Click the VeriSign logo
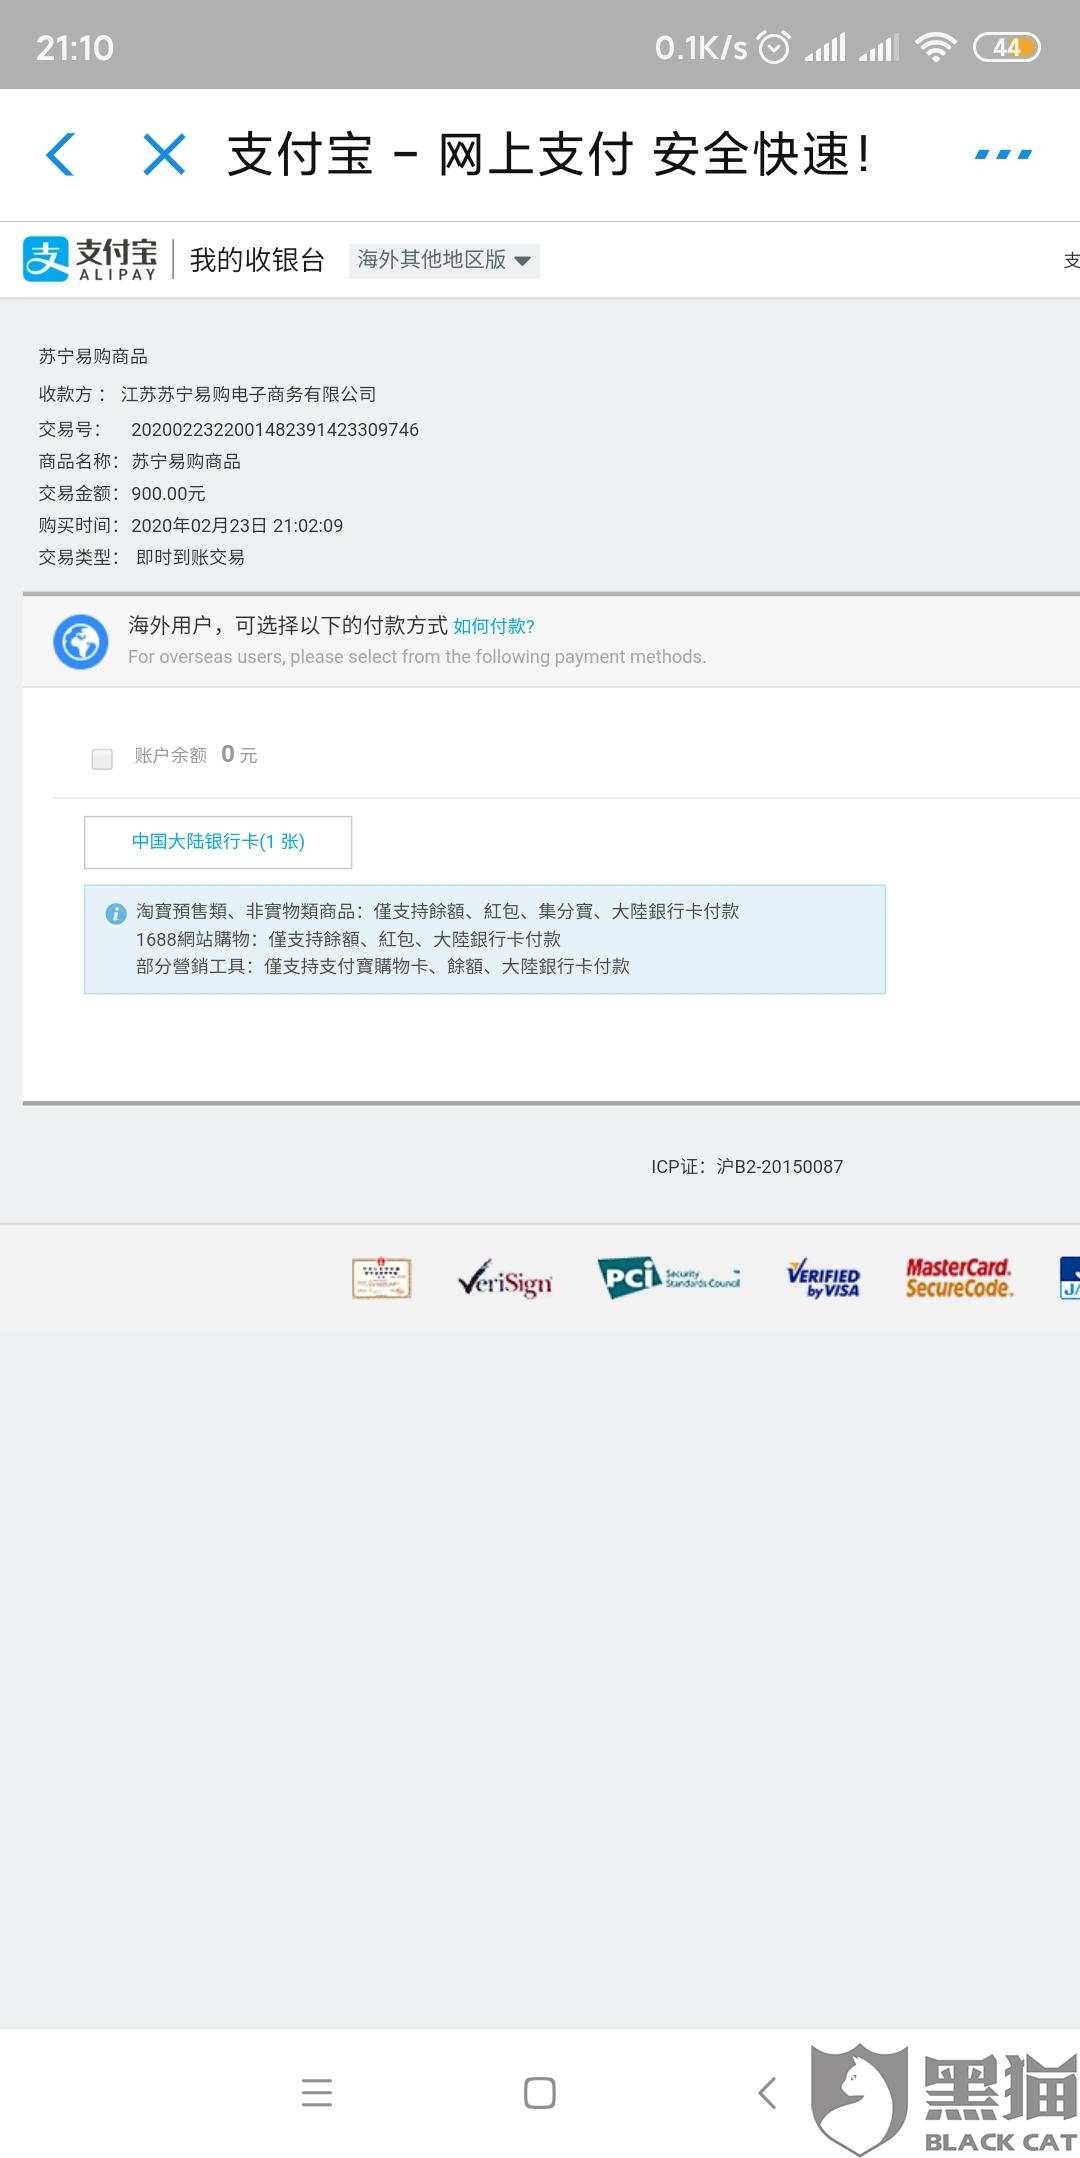The image size is (1080, 2158). point(505,1279)
